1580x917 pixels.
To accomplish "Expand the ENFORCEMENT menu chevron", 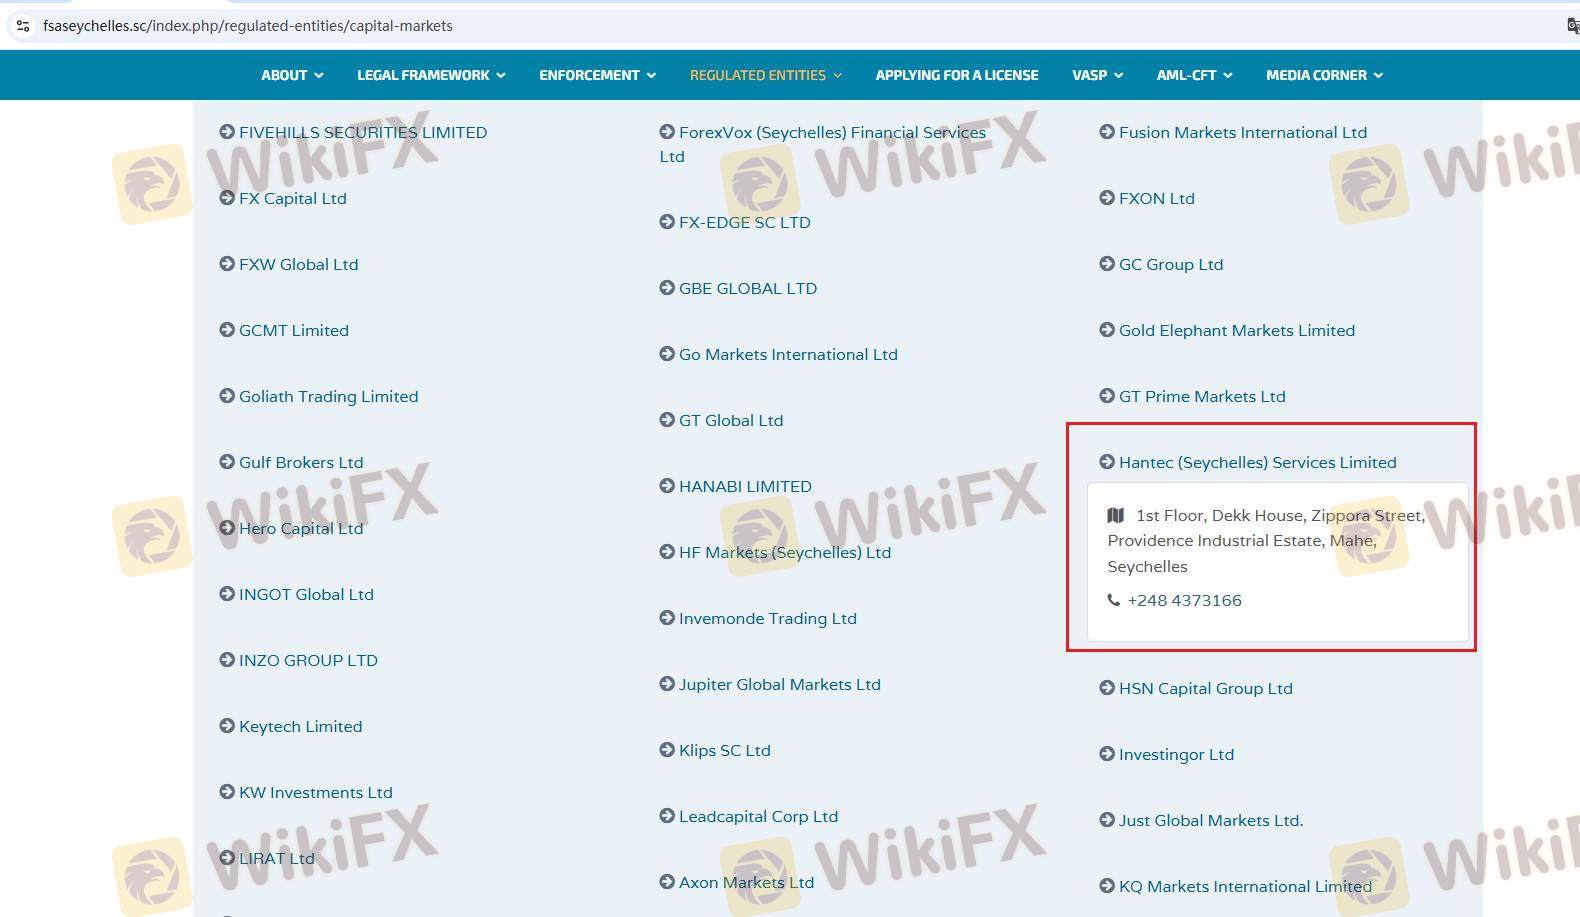I will click(x=651, y=75).
